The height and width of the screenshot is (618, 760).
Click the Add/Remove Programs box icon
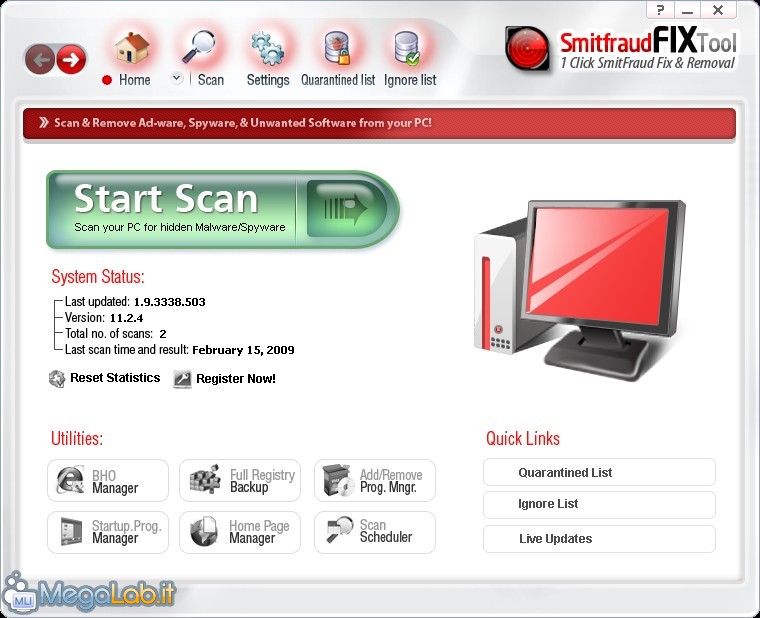pos(339,480)
